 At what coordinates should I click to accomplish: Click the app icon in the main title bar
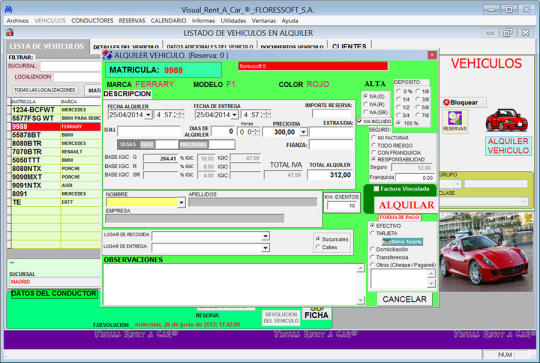8,9
